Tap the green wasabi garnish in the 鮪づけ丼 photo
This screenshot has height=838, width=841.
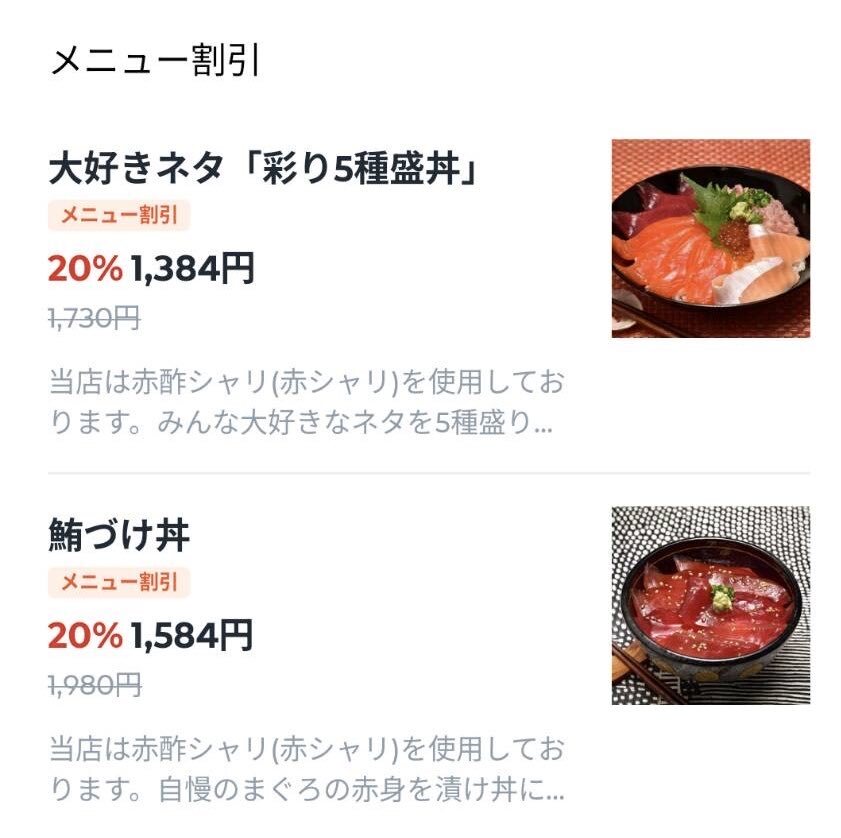pyautogui.click(x=721, y=598)
